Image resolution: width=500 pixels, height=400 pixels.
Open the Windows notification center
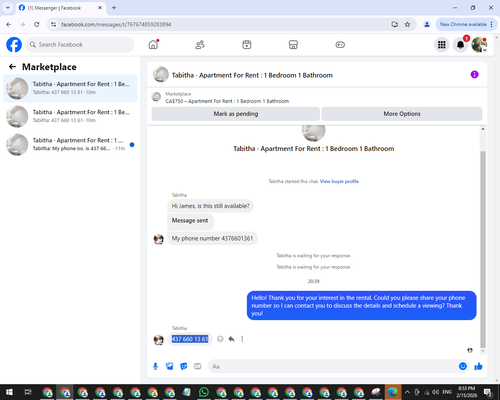pos(488,392)
